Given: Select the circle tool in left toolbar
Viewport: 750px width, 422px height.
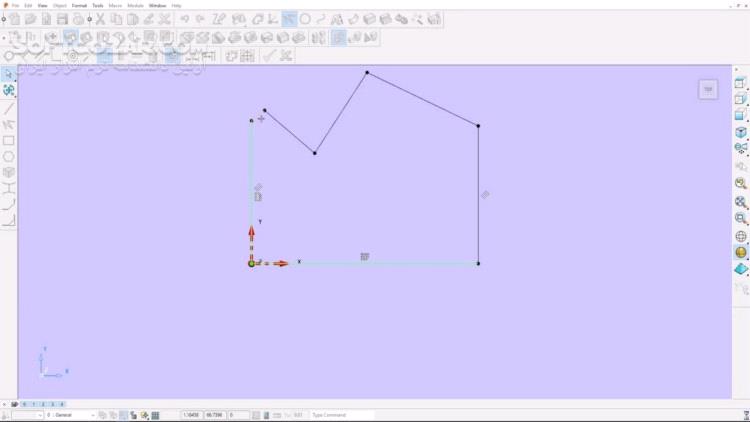Looking at the screenshot, I should coord(9,156).
